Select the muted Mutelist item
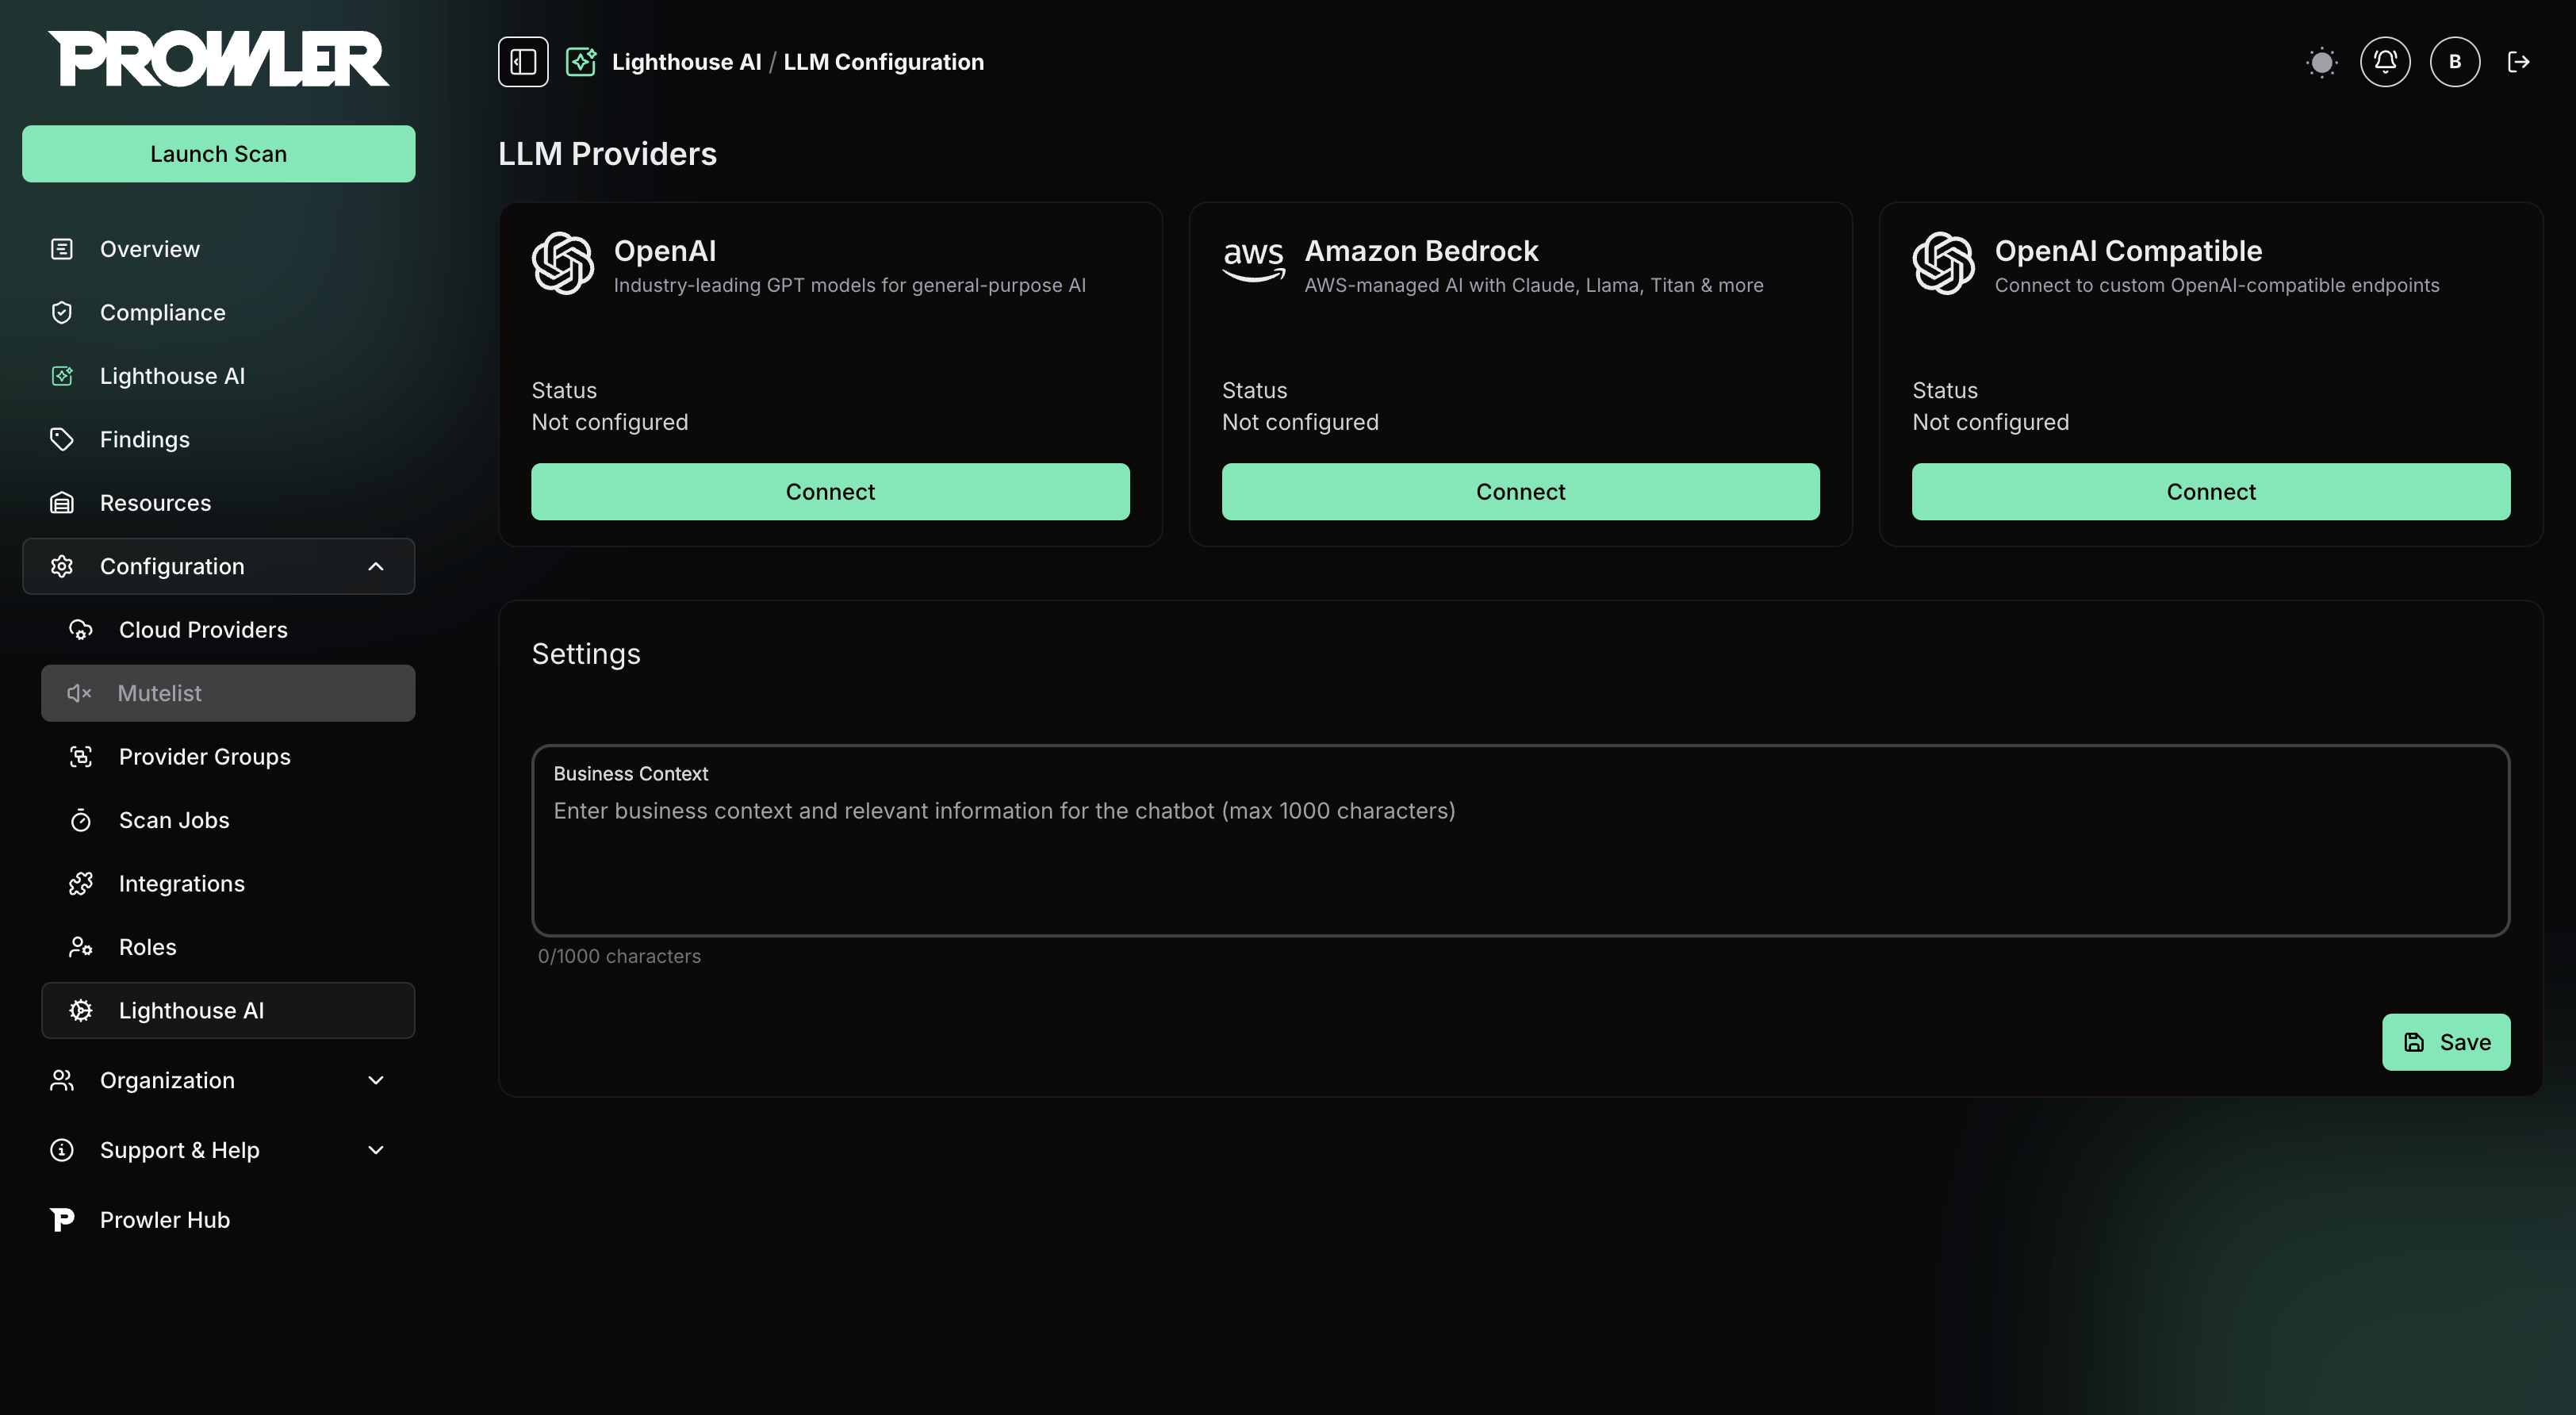 (160, 692)
